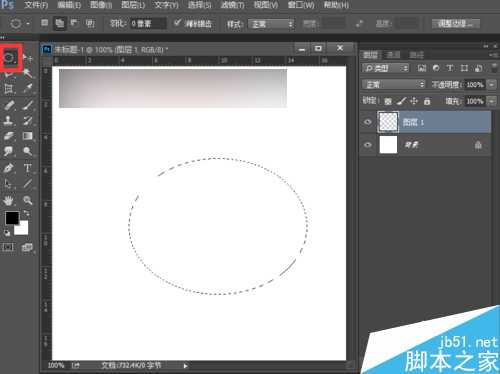Select the Path Selection tool
Viewport: 500px width, 374px height.
pyautogui.click(x=9, y=183)
